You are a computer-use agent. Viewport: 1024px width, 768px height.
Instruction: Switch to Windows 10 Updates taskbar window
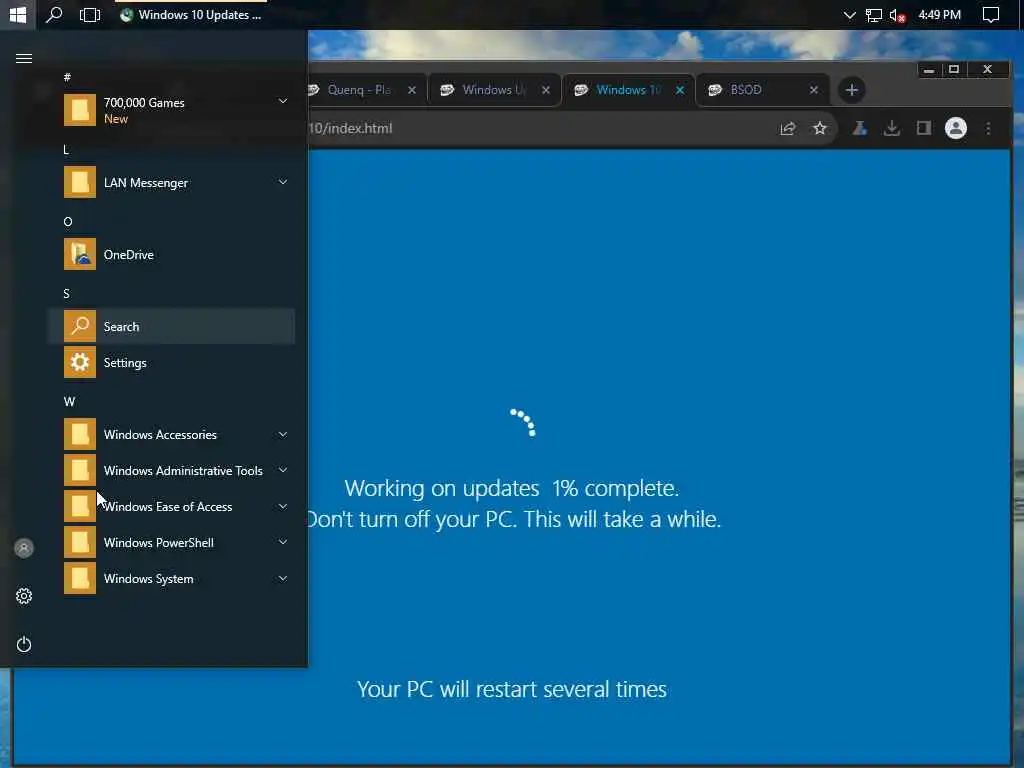point(191,14)
